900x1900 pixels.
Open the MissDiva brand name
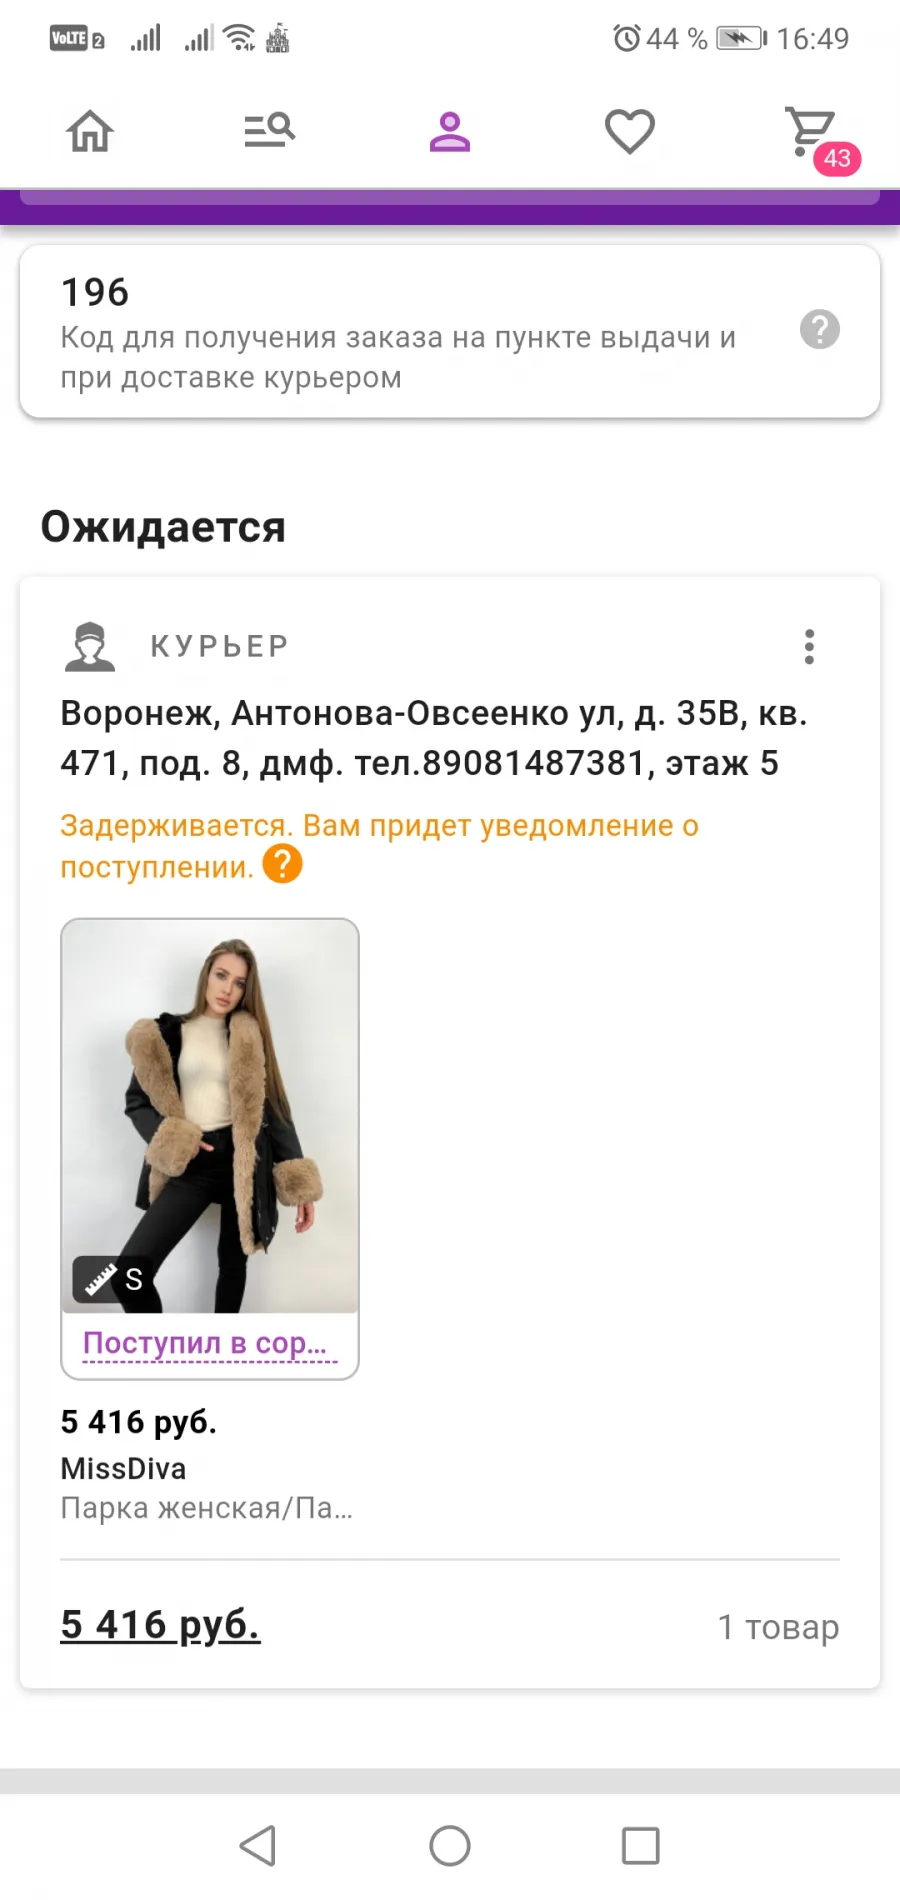click(x=123, y=1468)
